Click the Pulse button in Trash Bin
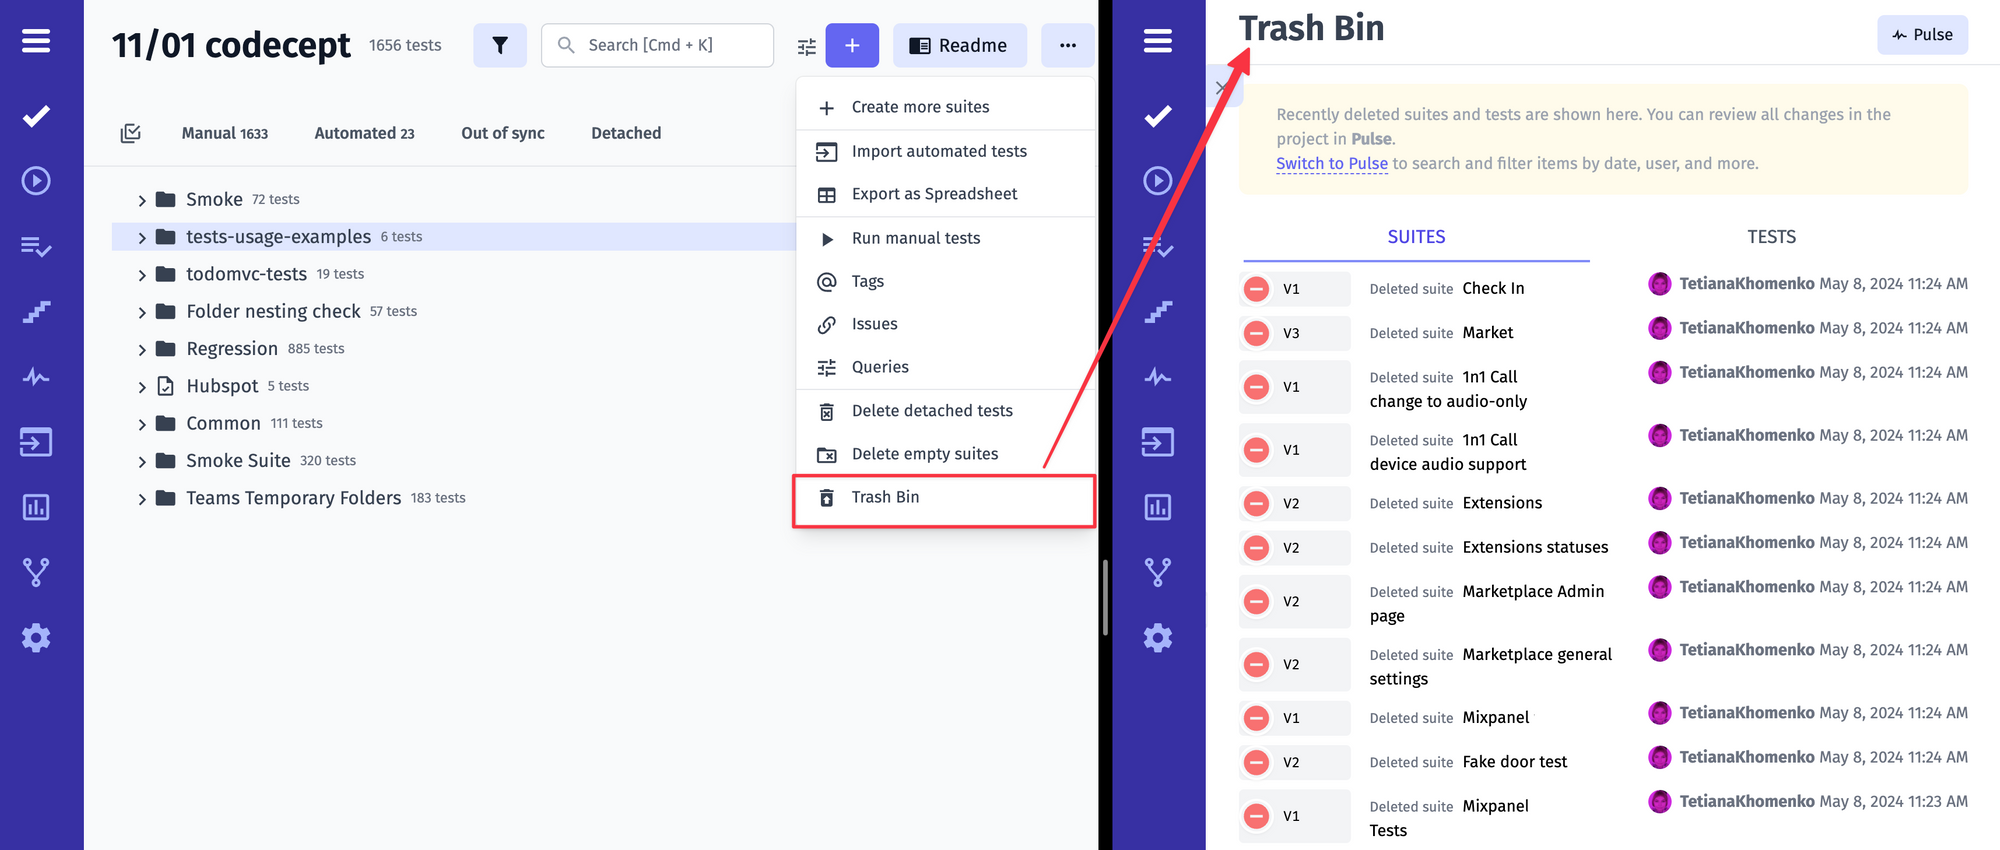Viewport: 2000px width, 850px height. click(x=1922, y=34)
